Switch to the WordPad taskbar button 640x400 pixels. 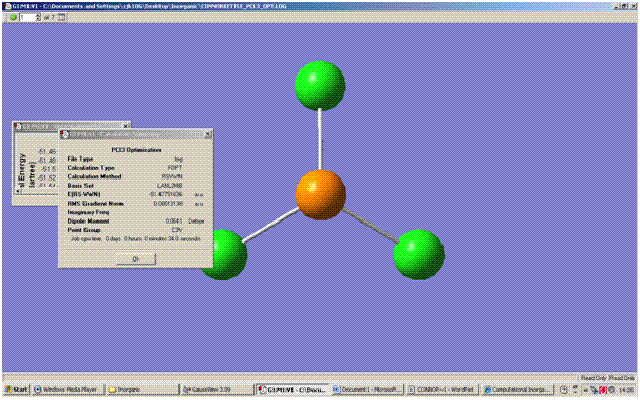point(442,389)
